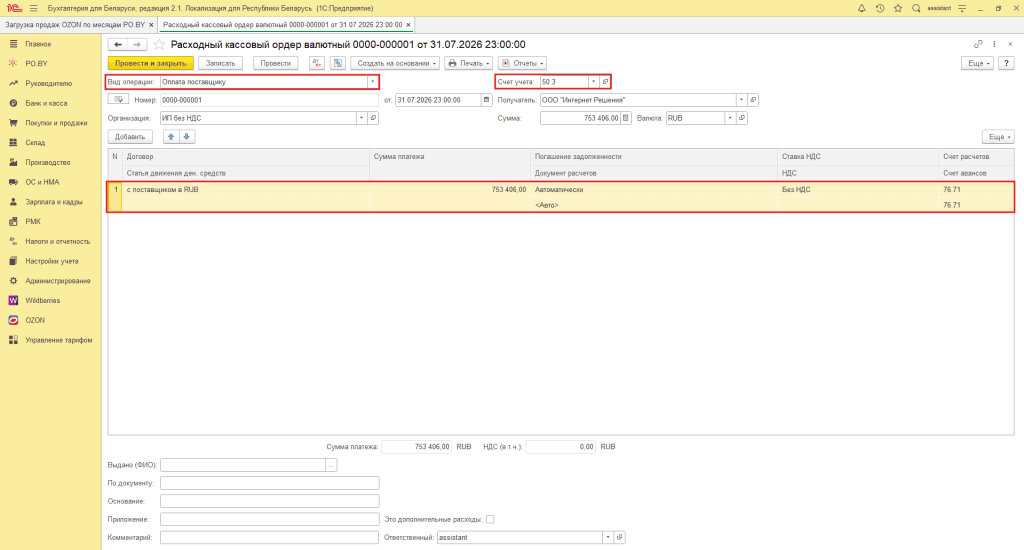Click Номер input field
Viewport: 1024px width, 550px height.
pyautogui.click(x=269, y=100)
